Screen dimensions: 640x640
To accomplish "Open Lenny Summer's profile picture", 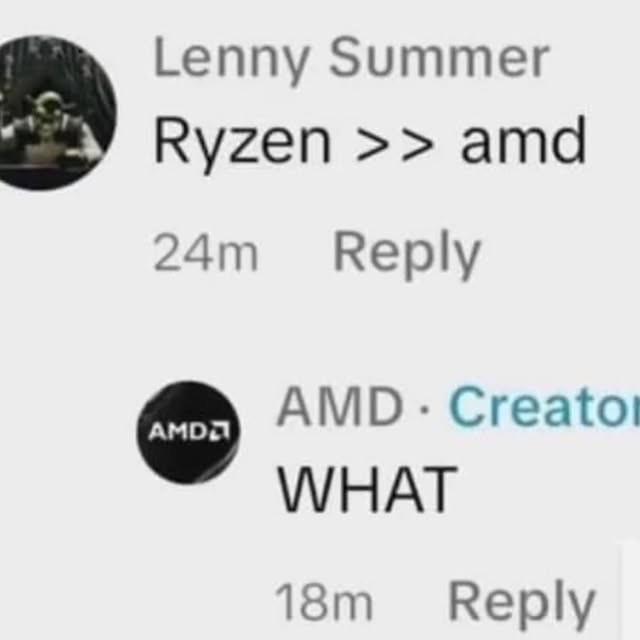I will 53,113.
